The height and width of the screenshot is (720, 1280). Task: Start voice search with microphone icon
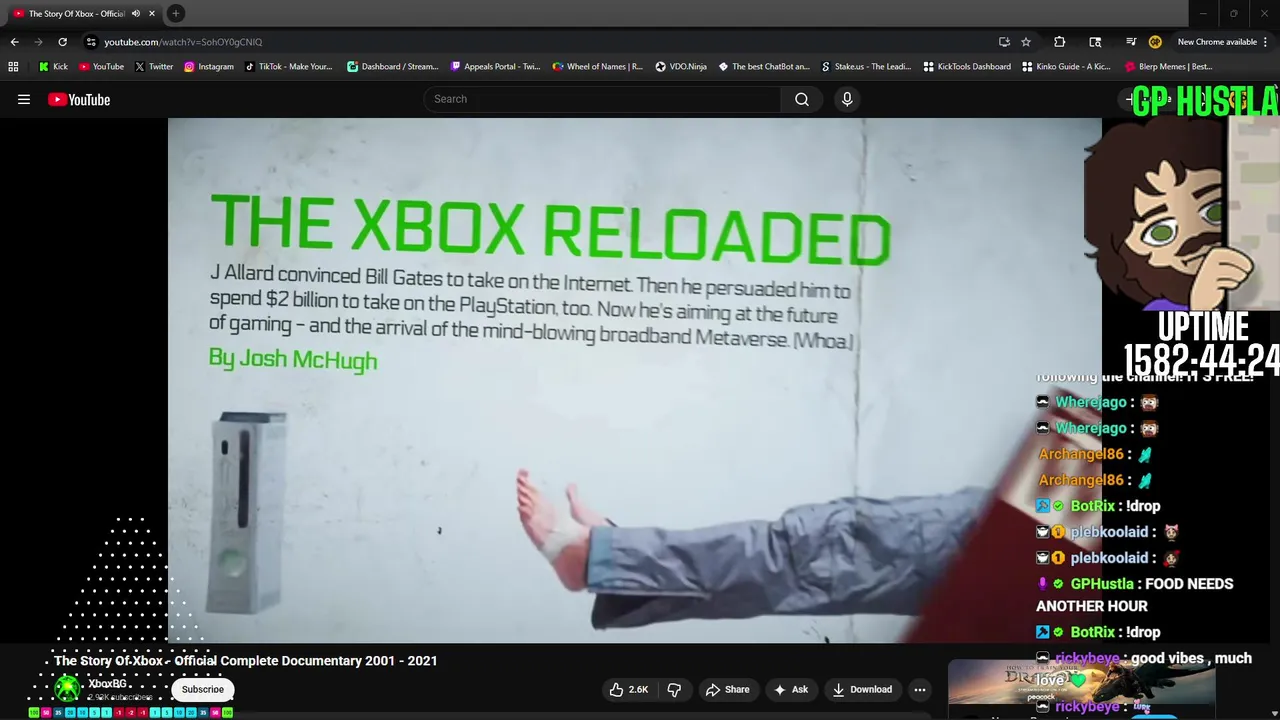[x=847, y=99]
